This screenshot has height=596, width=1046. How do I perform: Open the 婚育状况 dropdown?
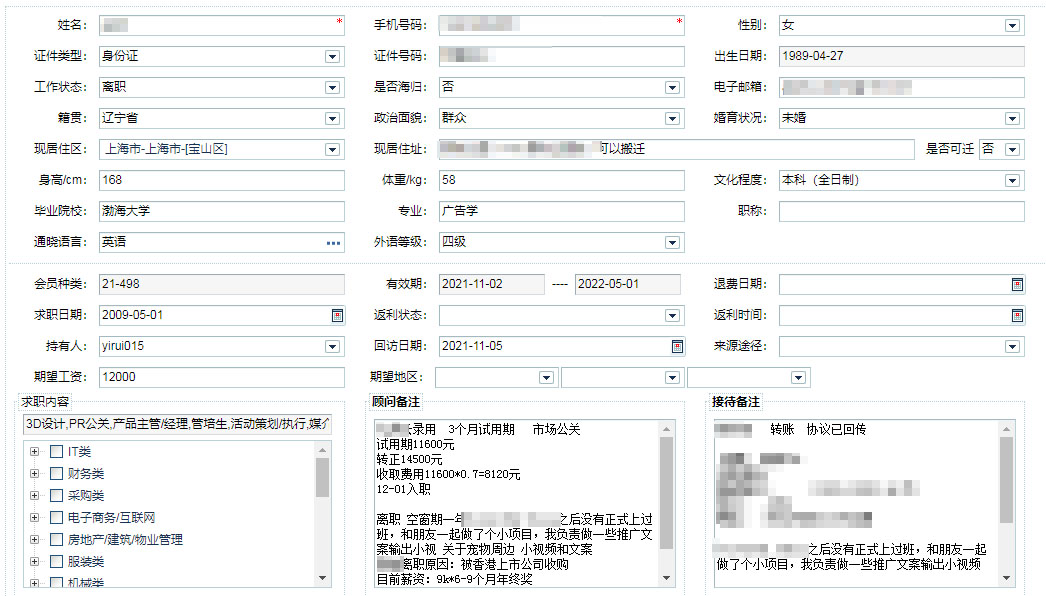tap(1012, 119)
